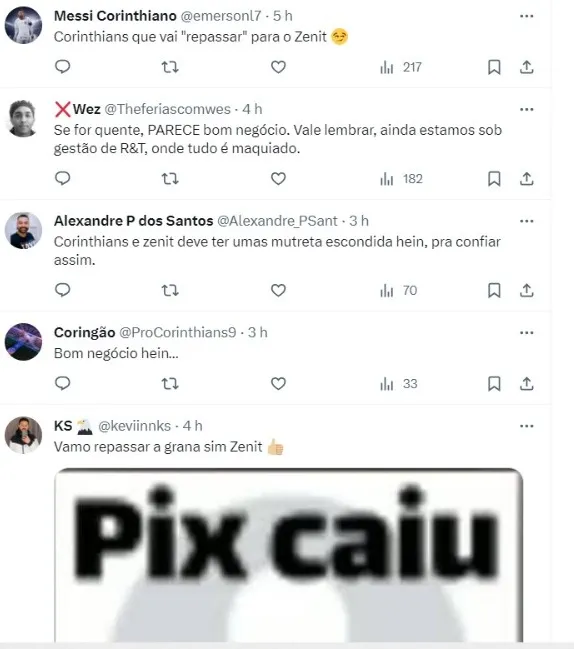View analytics showing 217 views
Screen dimensions: 574x649
pyautogui.click(x=401, y=67)
